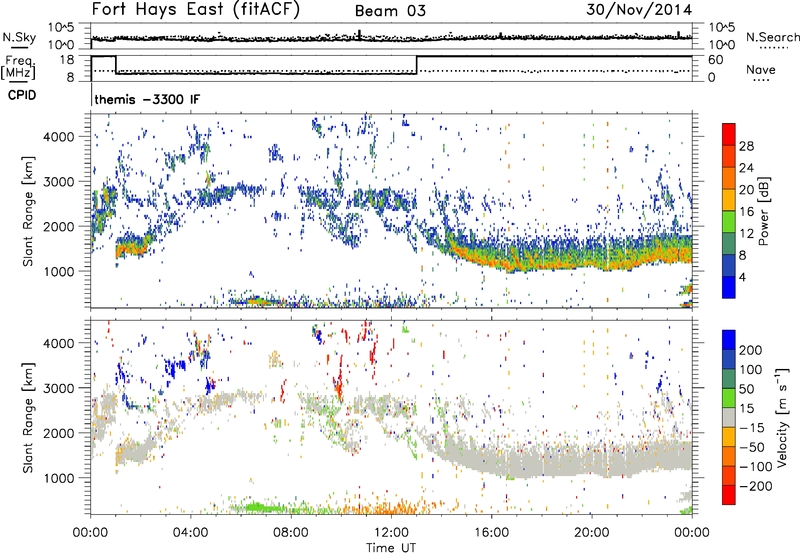Select the 'themis -3300 IF' text
The height and width of the screenshot is (554, 800).
[147, 99]
